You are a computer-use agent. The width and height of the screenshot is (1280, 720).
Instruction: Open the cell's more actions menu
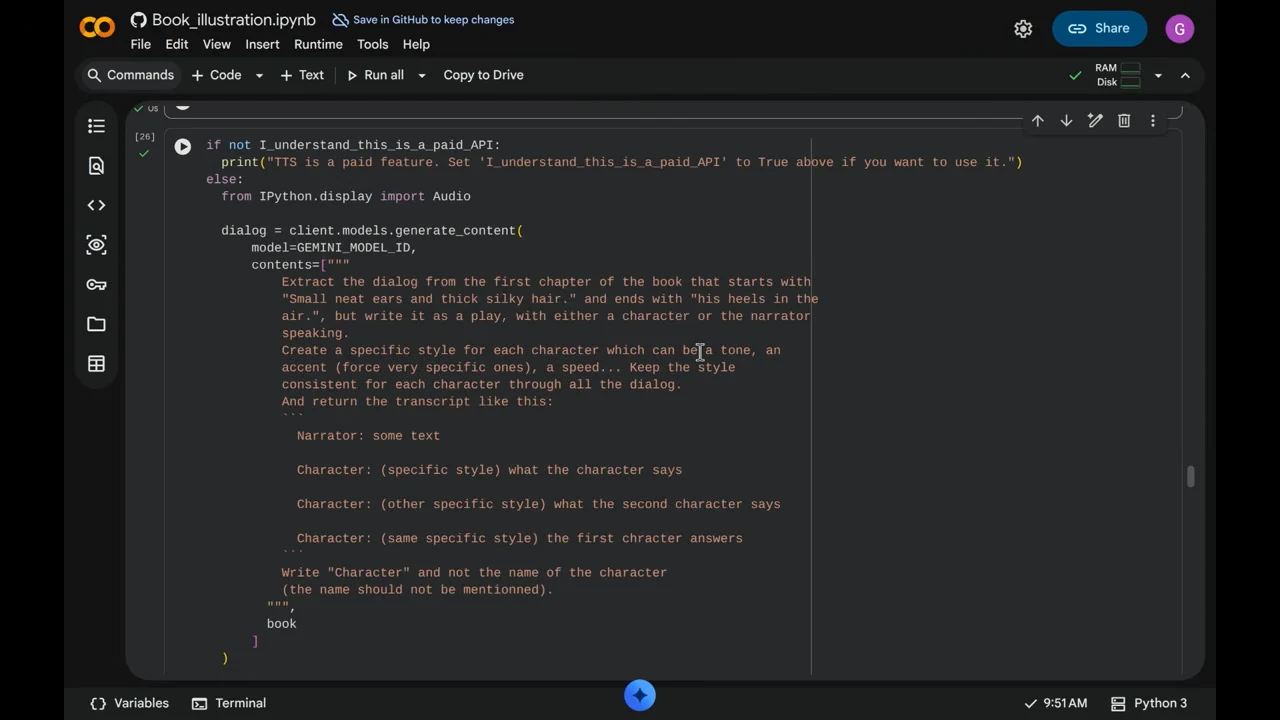[x=1152, y=121]
